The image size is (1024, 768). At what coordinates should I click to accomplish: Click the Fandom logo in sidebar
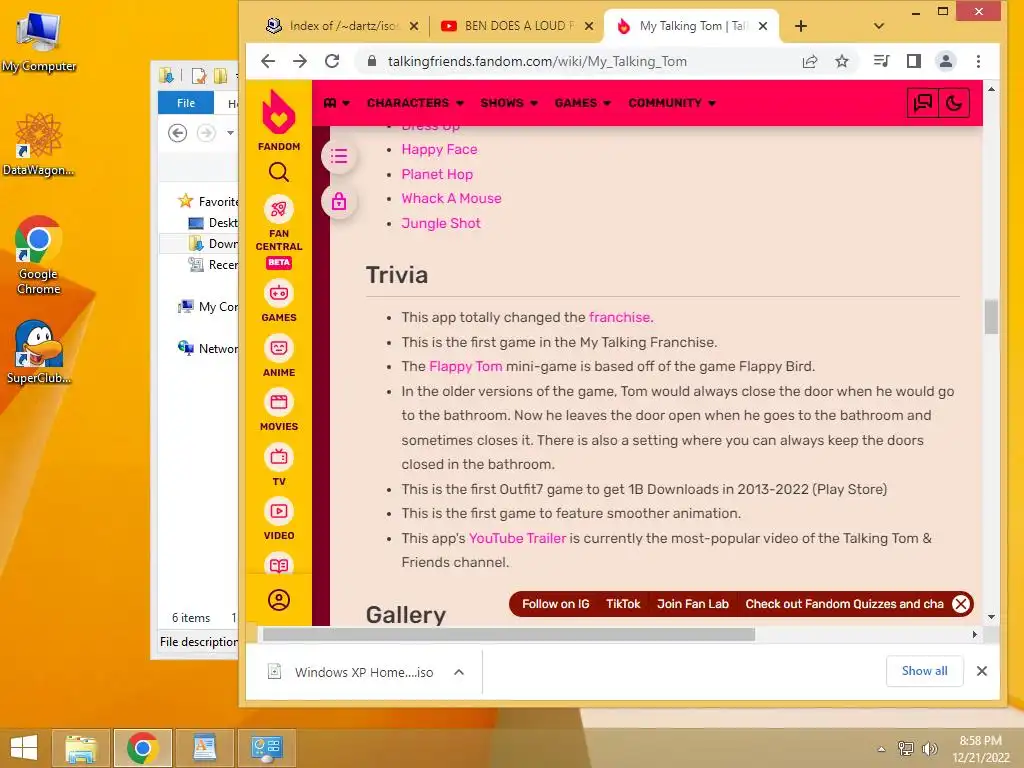click(279, 121)
